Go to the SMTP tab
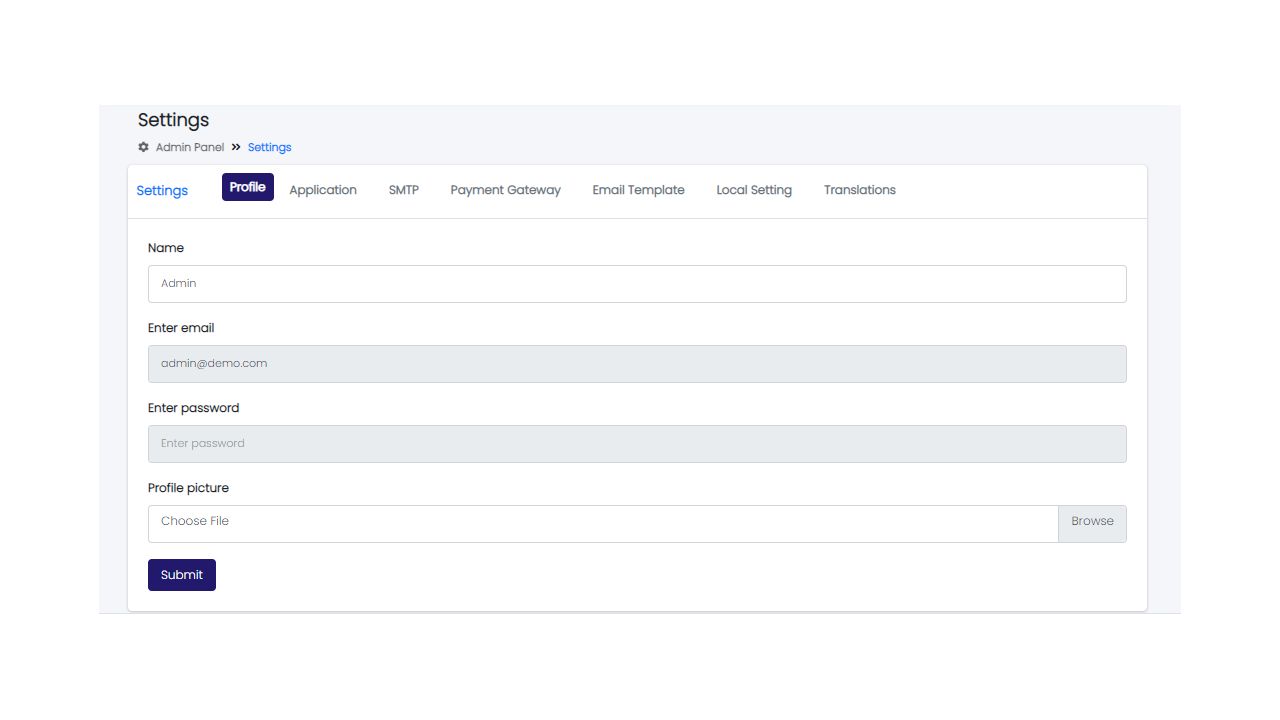The width and height of the screenshot is (1280, 720). (403, 190)
